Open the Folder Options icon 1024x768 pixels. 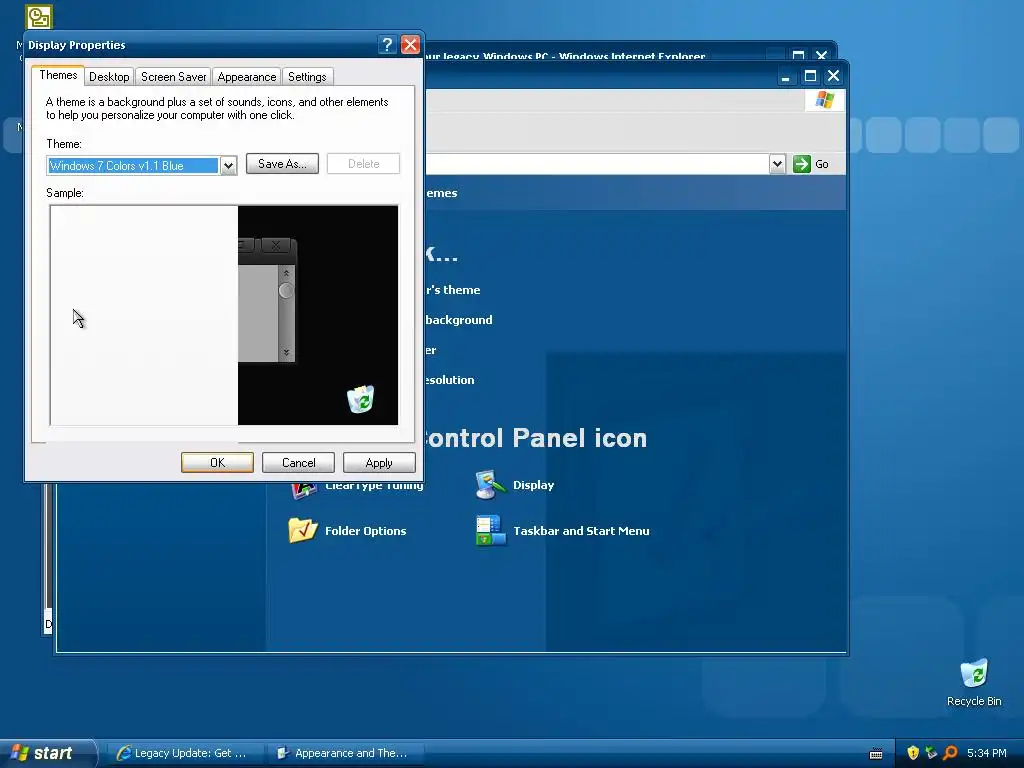(x=302, y=530)
